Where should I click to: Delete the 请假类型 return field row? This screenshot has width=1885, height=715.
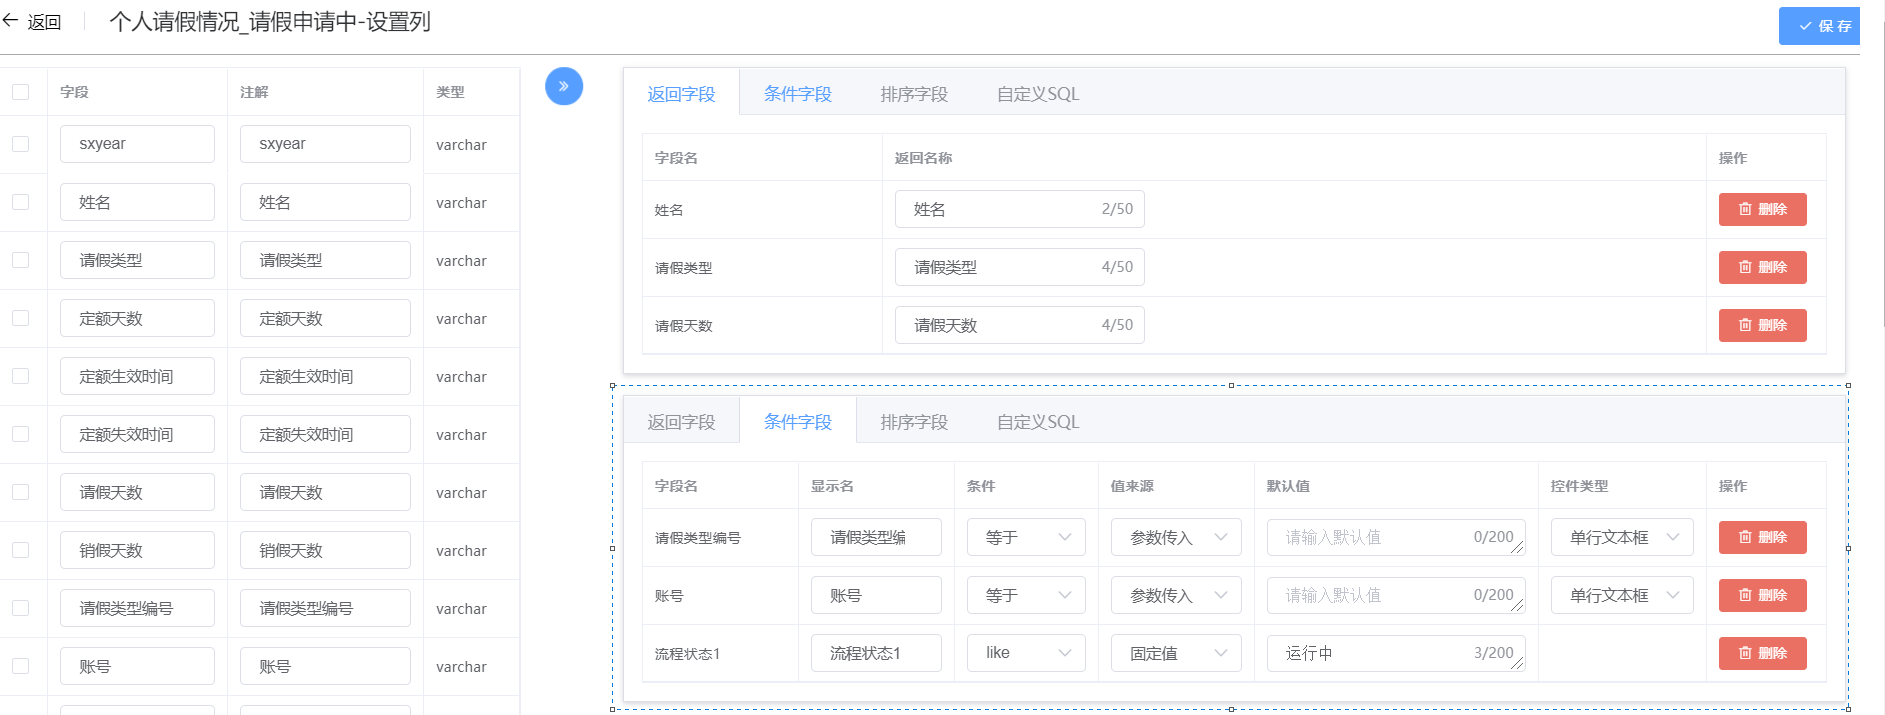coord(1761,267)
